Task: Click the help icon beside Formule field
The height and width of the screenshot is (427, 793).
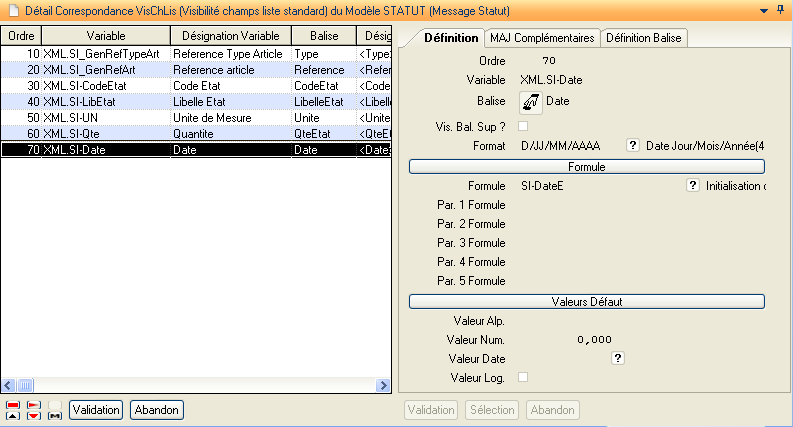Action: tap(692, 186)
